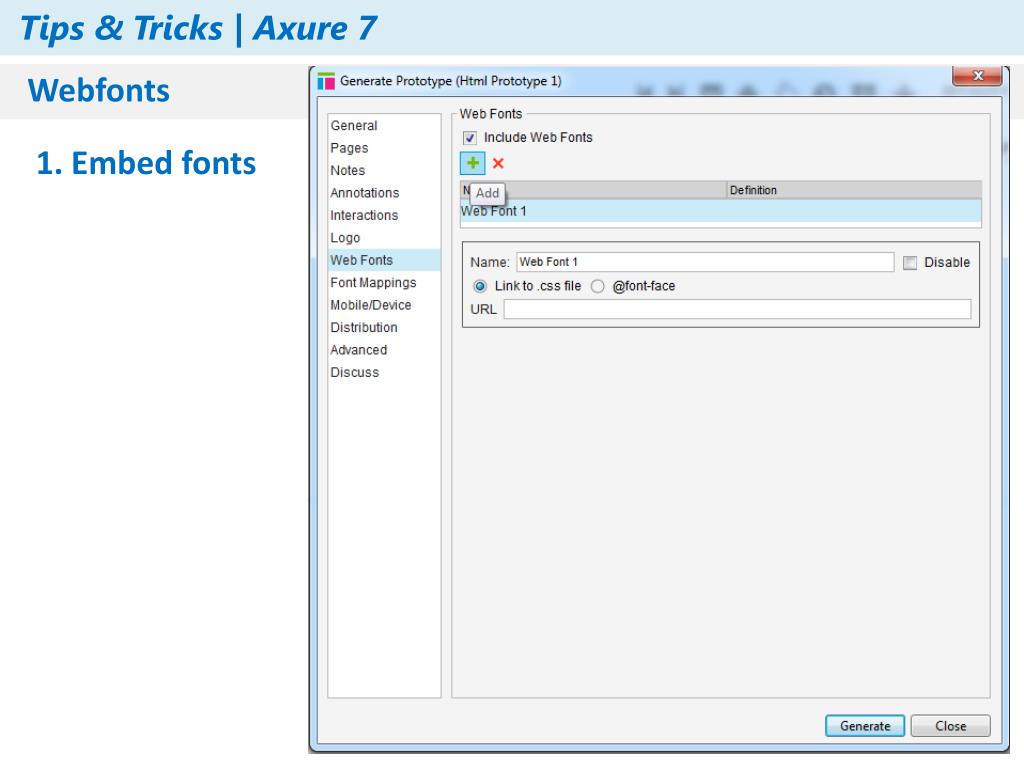This screenshot has height=768, width=1024.
Task: Select the @font-face radio button
Action: (598, 286)
